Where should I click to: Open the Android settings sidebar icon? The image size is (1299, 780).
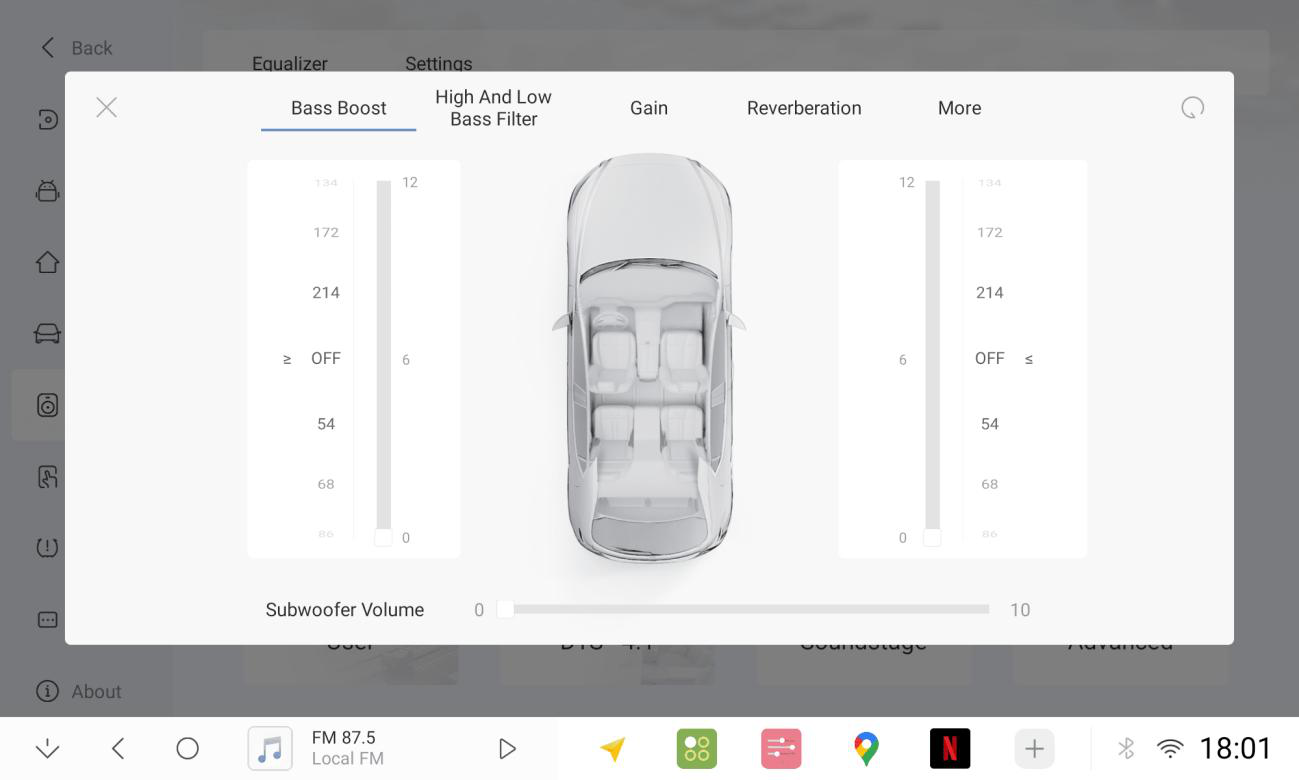point(47,190)
